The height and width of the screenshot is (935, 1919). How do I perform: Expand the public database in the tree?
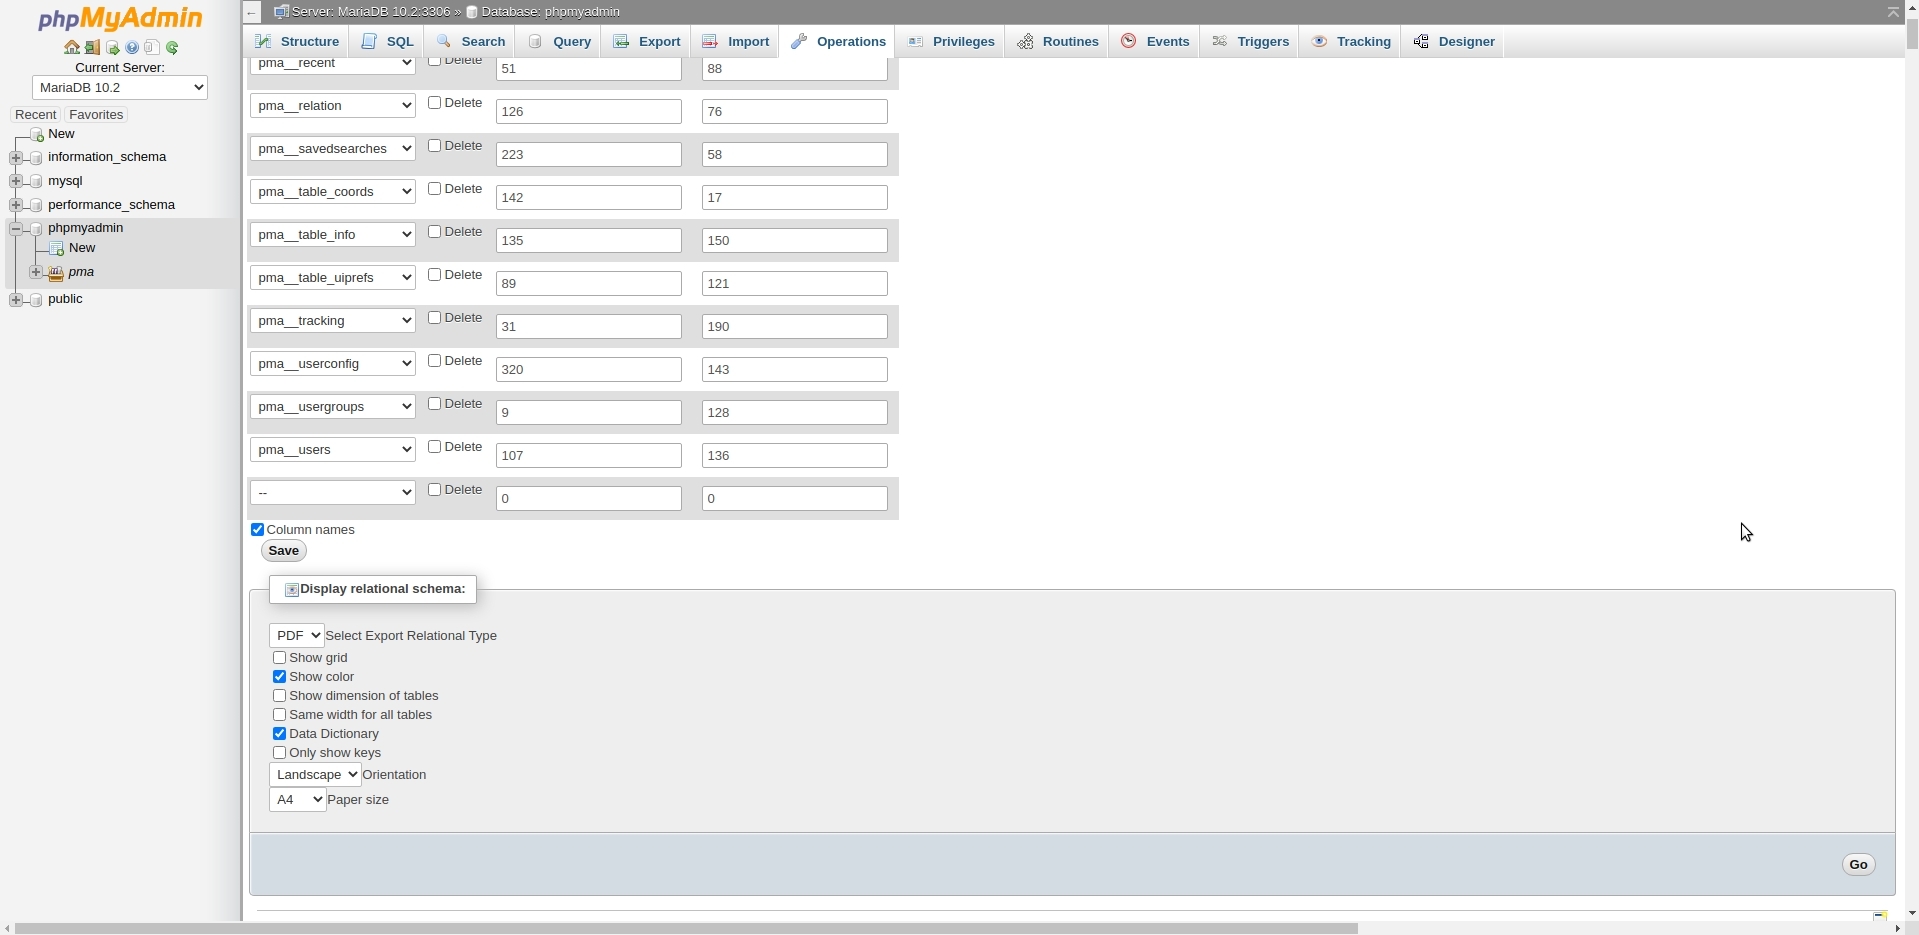click(16, 299)
